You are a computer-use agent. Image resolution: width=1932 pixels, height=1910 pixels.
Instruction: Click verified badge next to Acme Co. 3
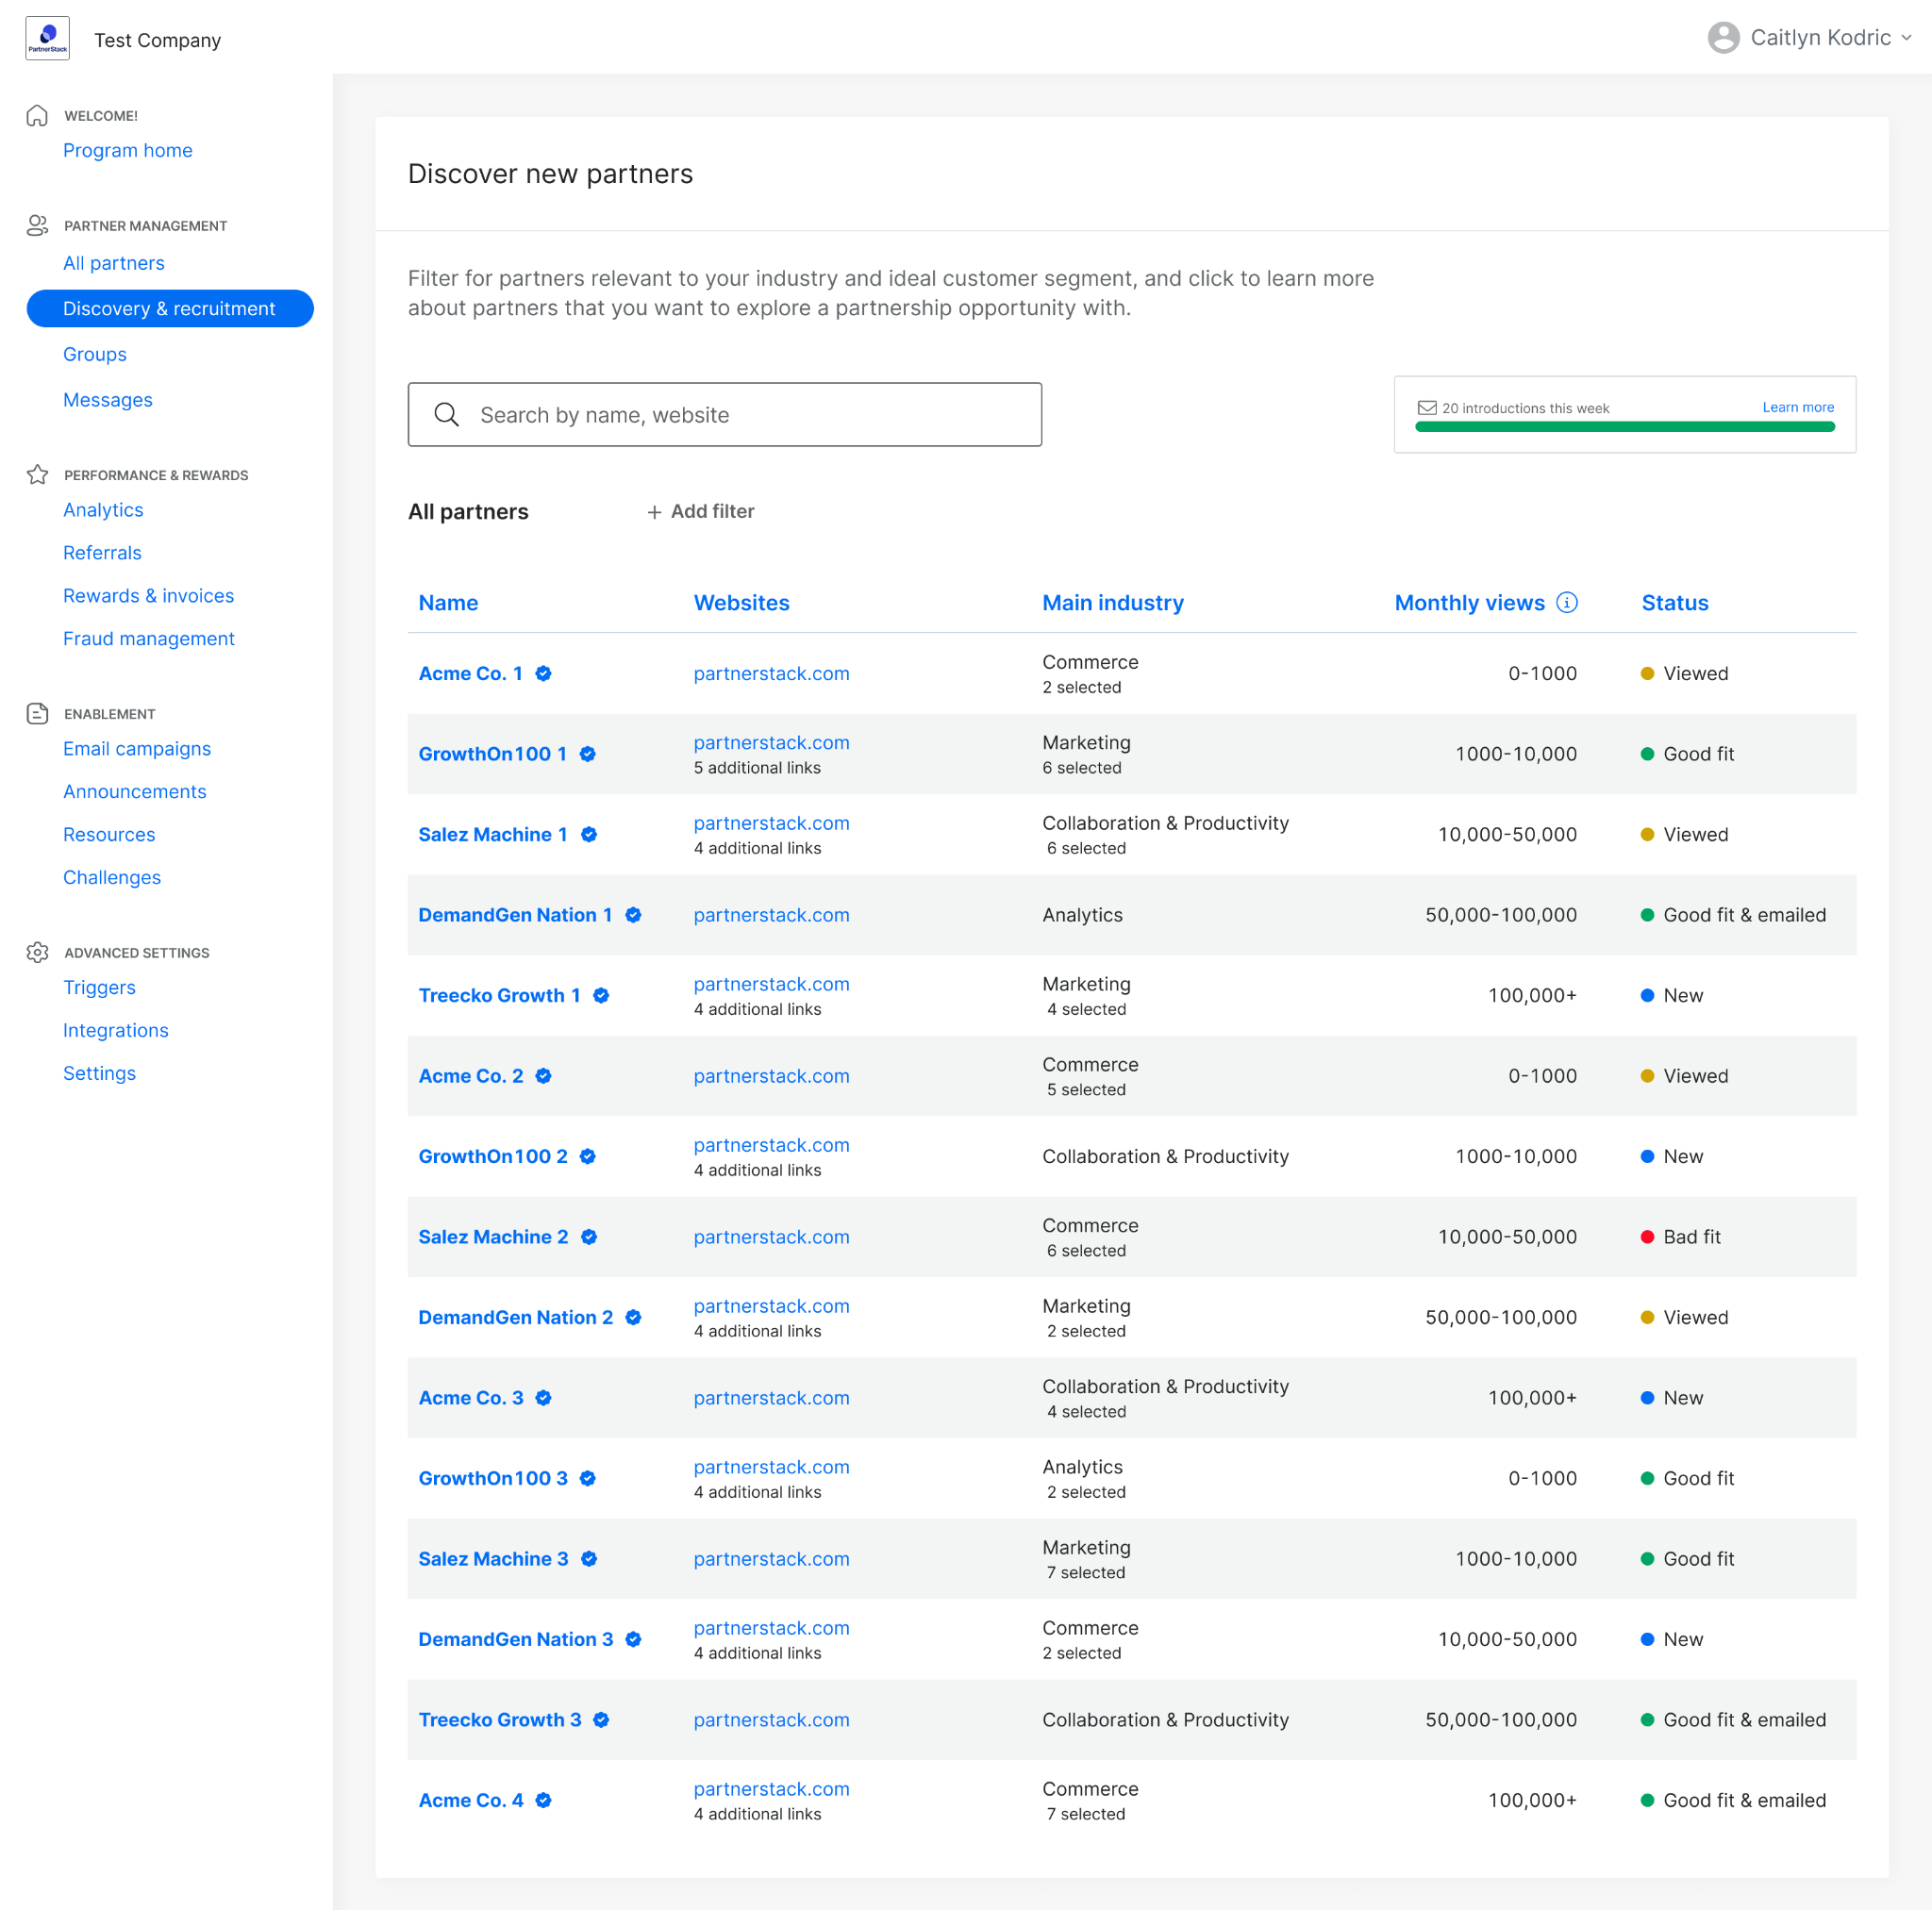coord(543,1398)
